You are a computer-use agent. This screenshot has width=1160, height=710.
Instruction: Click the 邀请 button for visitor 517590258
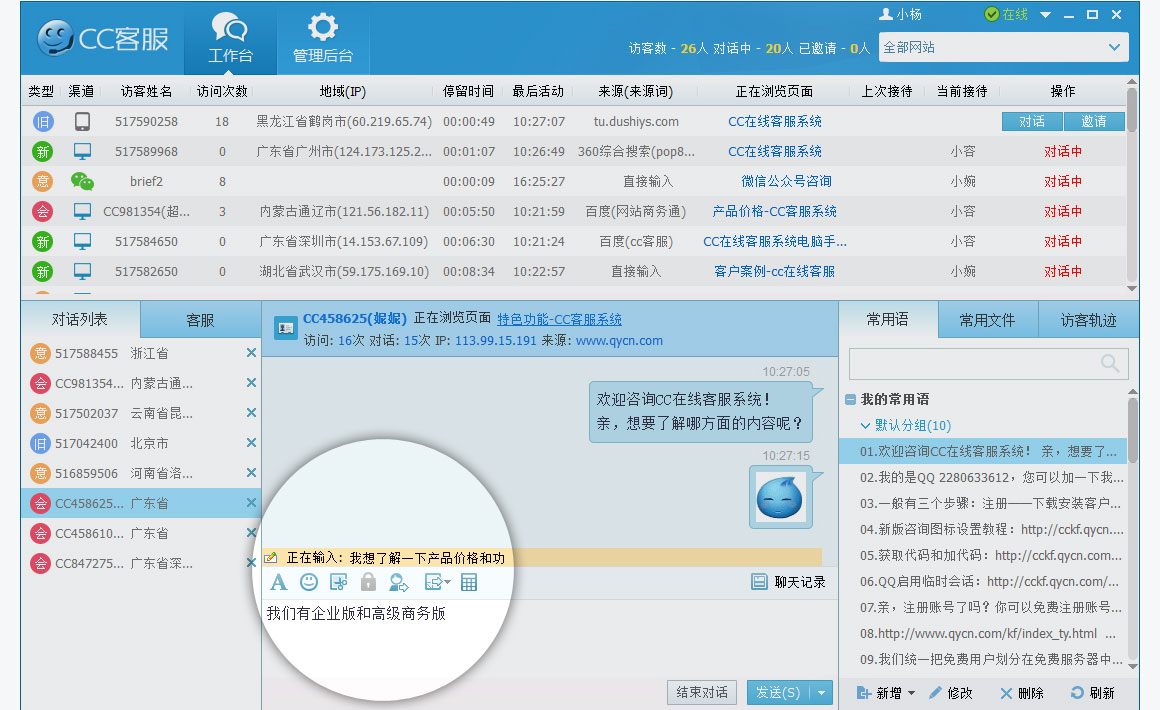pyautogui.click(x=1094, y=121)
